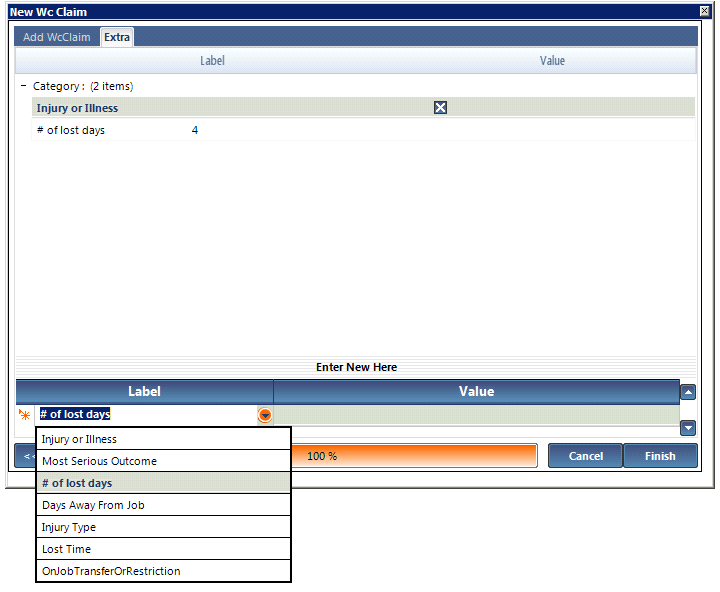Click the Label header in Enter New section

click(145, 392)
